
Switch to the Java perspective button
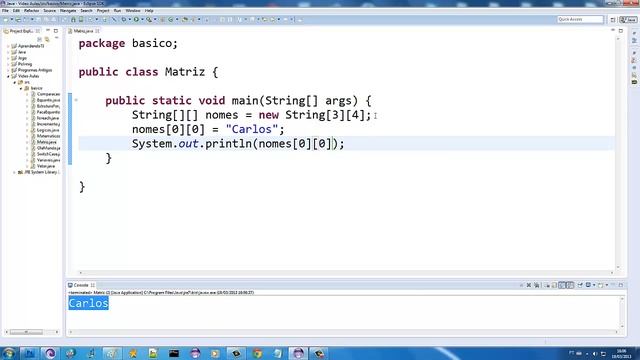pyautogui.click(x=628, y=20)
